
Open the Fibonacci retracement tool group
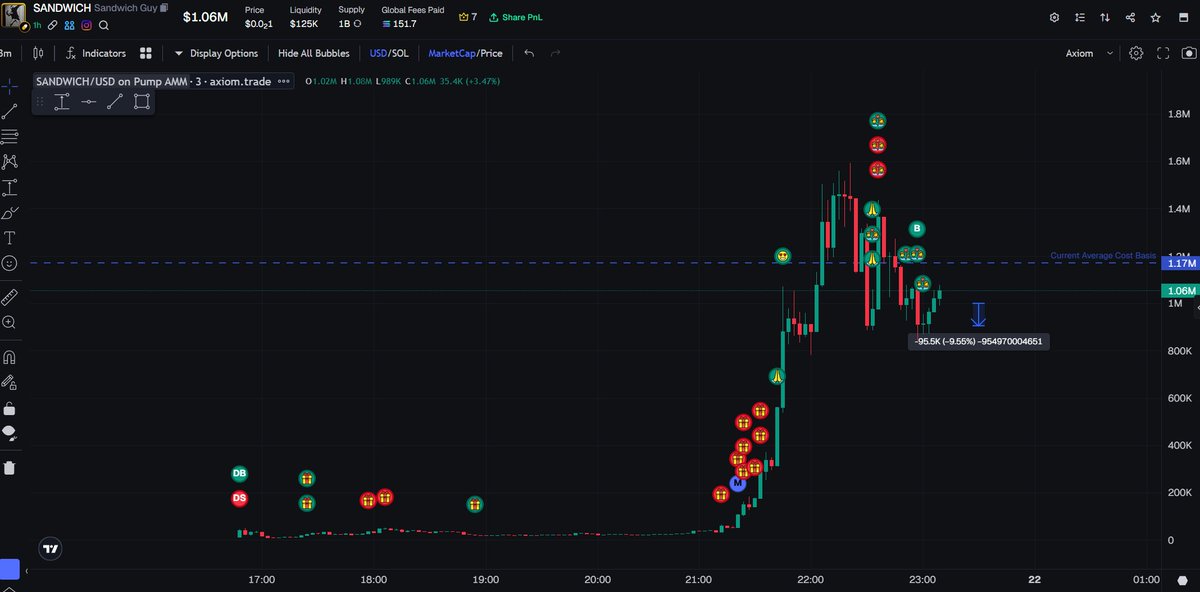click(10, 136)
